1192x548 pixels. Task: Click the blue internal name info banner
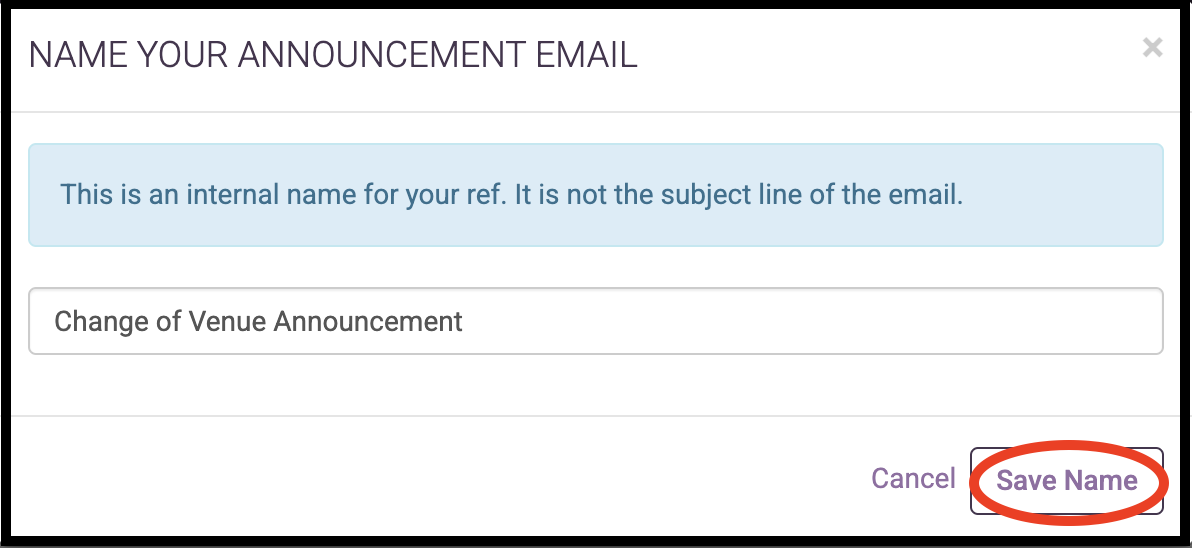tap(595, 195)
